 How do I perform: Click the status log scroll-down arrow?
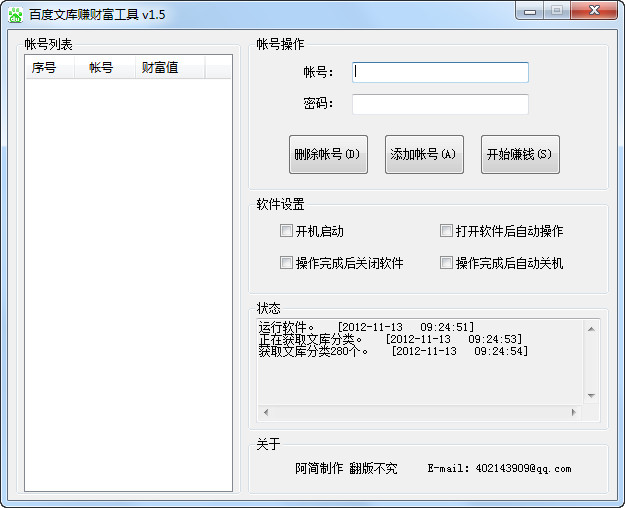pyautogui.click(x=592, y=396)
